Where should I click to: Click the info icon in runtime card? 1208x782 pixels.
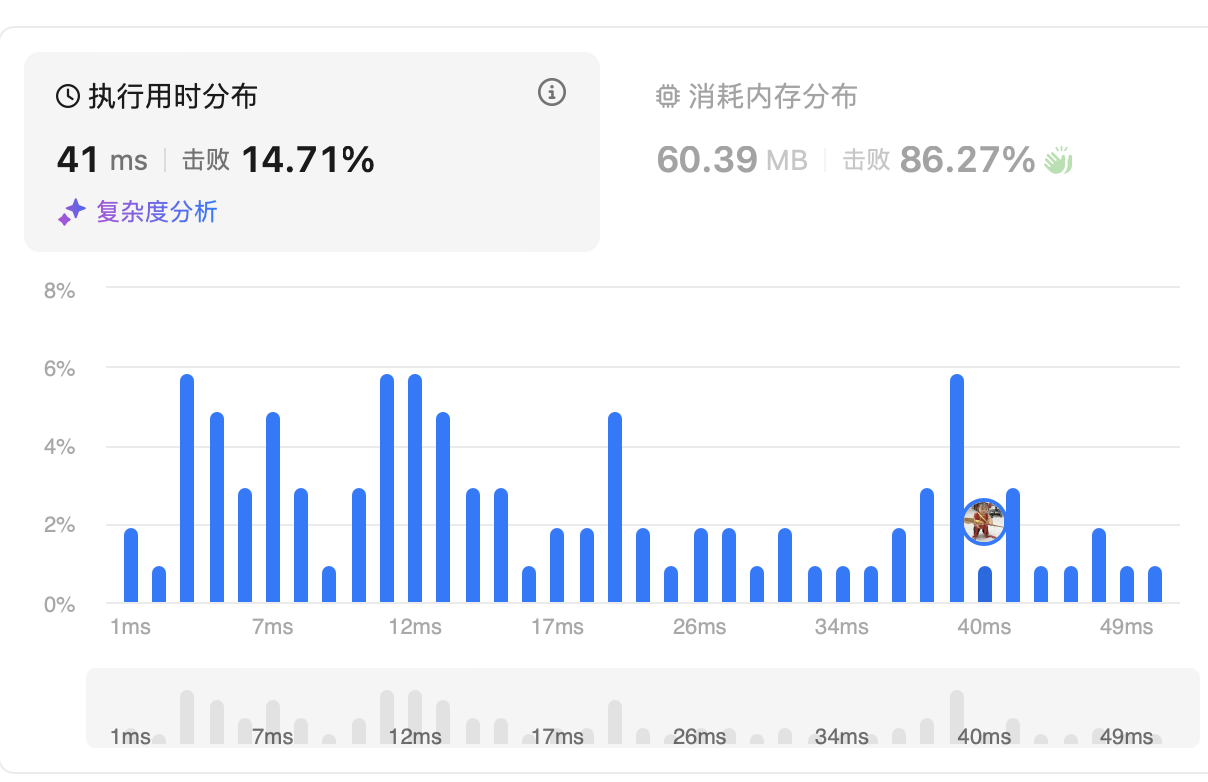(x=552, y=93)
